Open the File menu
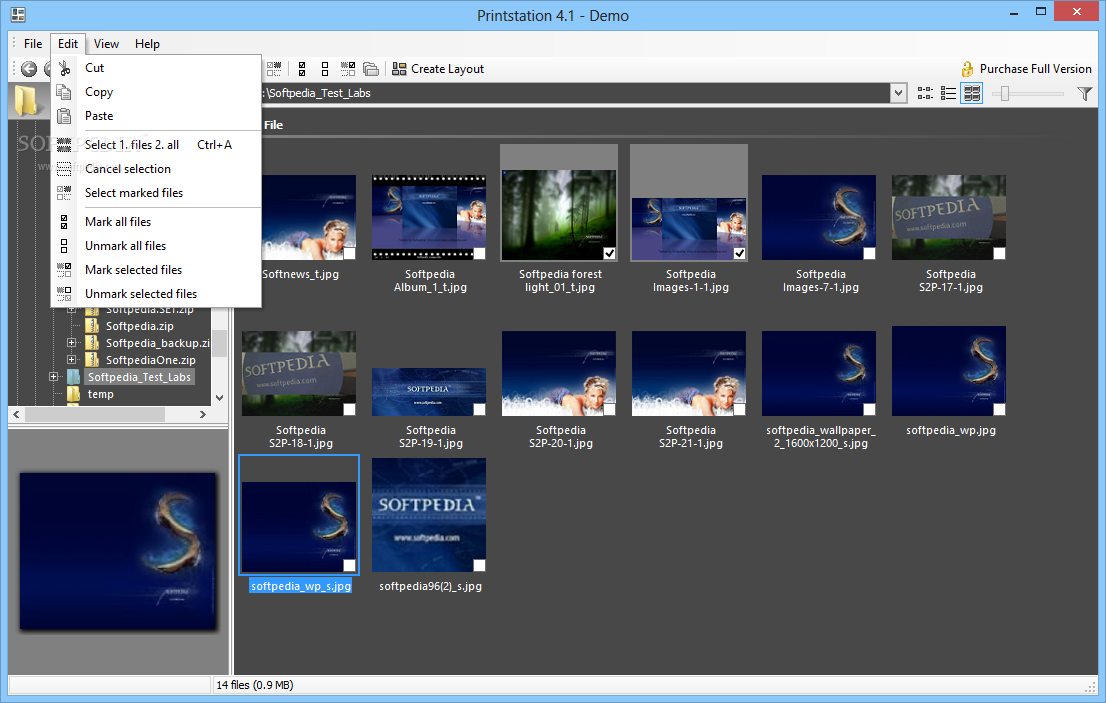Viewport: 1106px width, 703px height. point(32,44)
